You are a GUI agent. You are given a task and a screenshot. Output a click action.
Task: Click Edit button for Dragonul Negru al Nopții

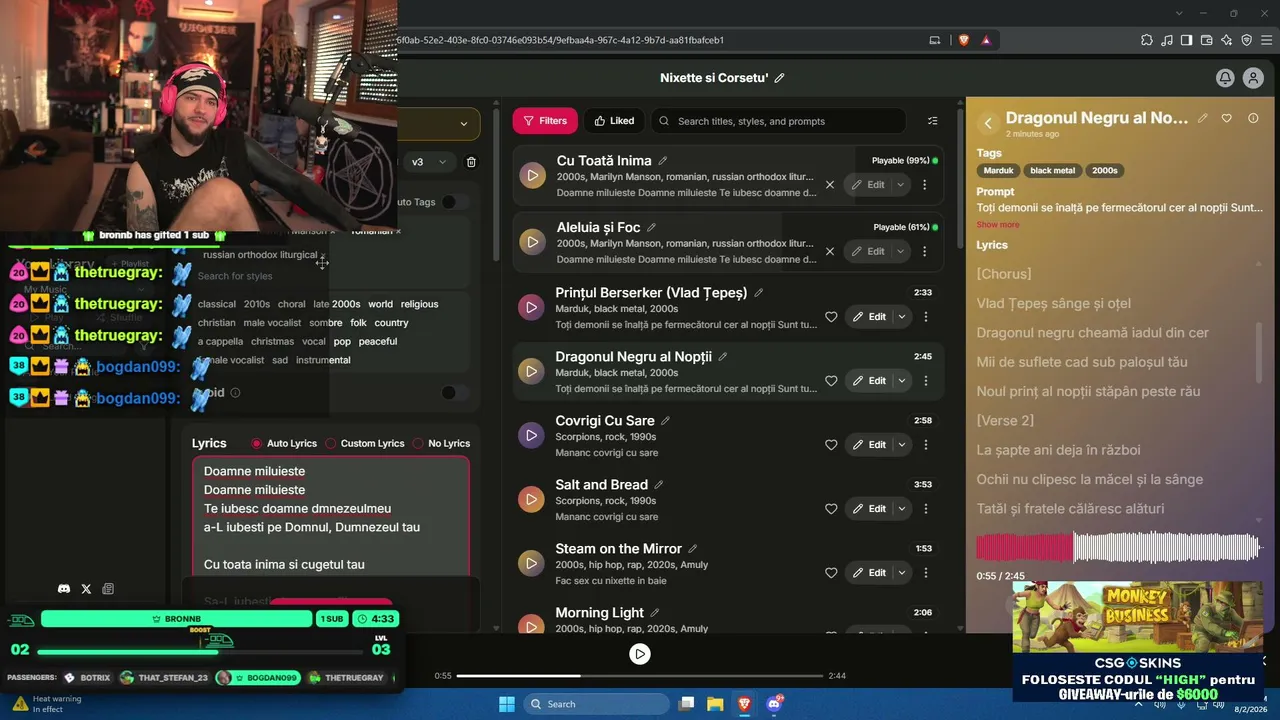(x=869, y=381)
